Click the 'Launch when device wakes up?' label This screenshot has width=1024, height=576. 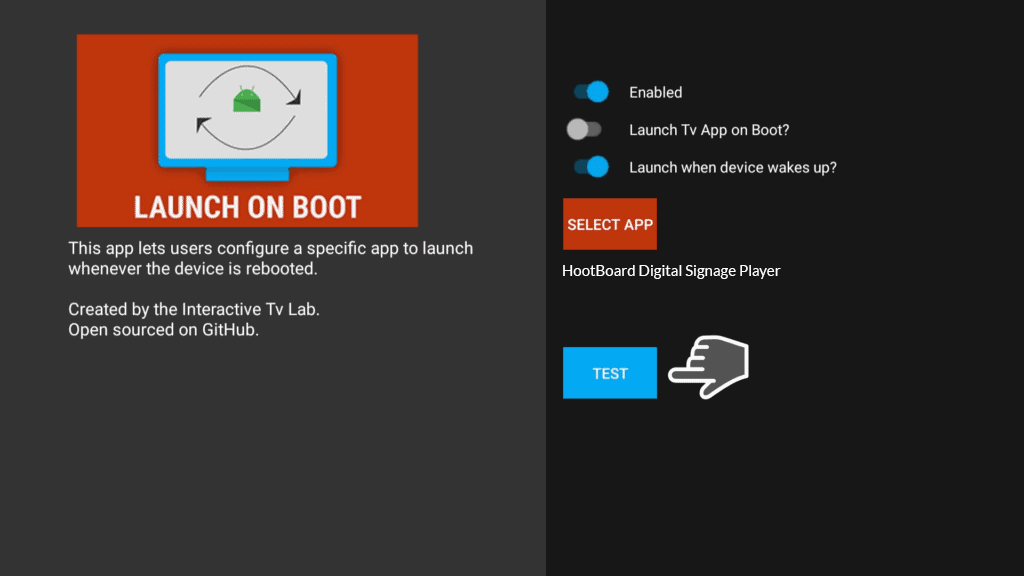732,168
